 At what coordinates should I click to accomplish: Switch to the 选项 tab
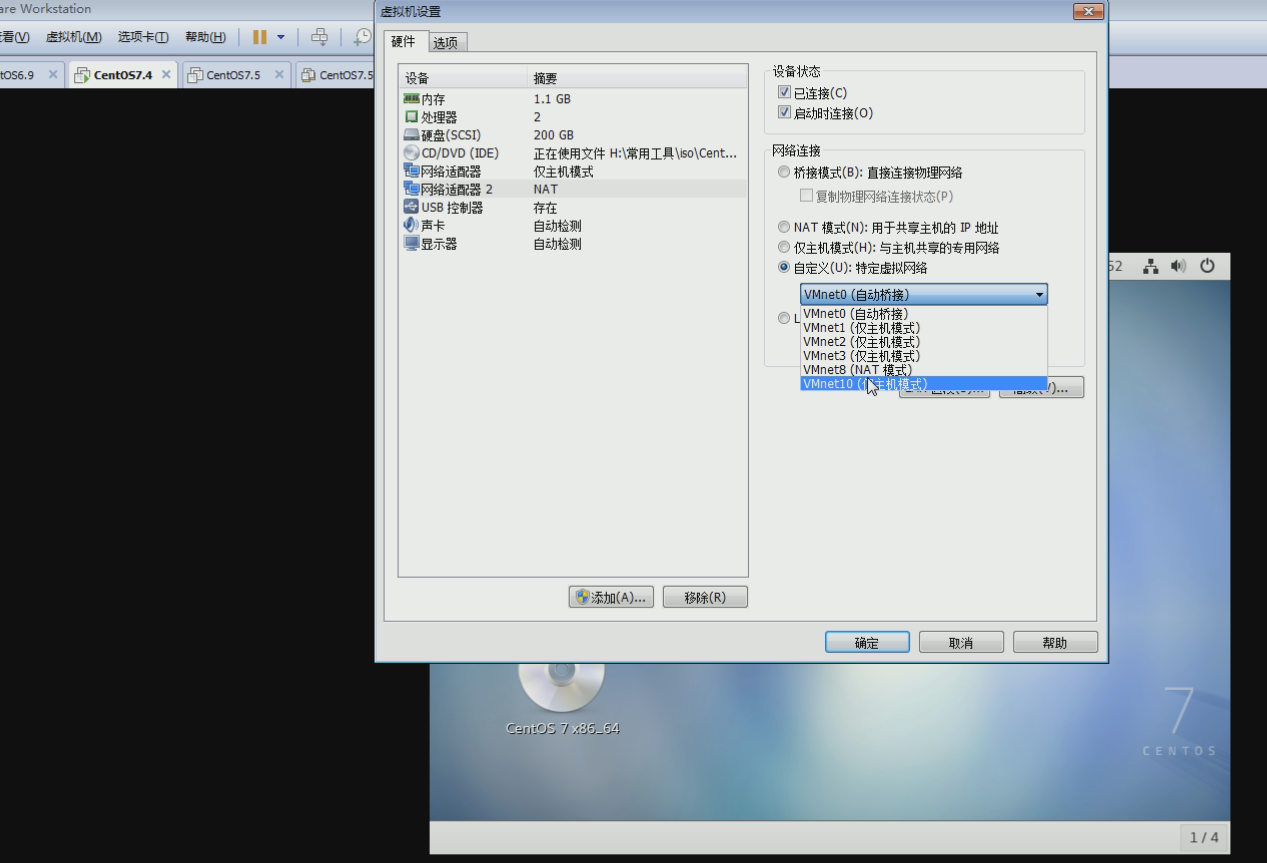point(445,43)
